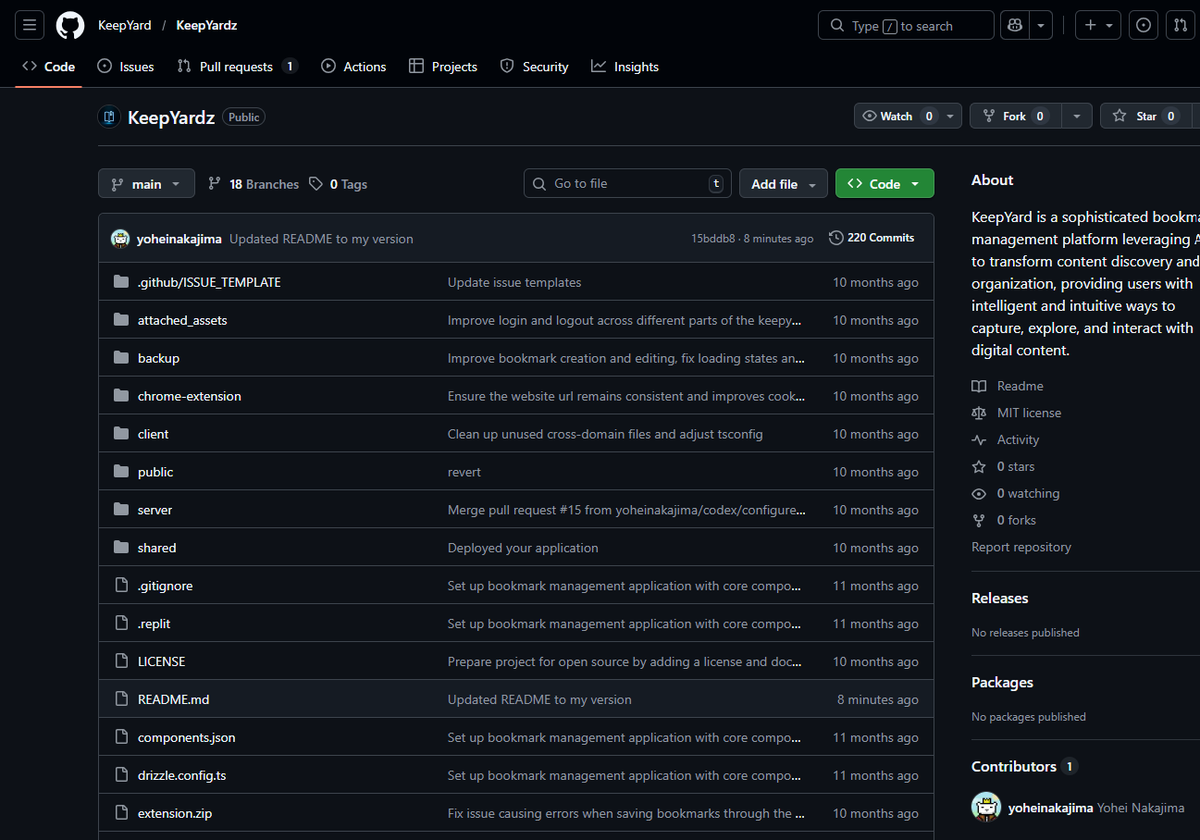
Task: Switch to the Pull requests tab
Action: (x=237, y=67)
